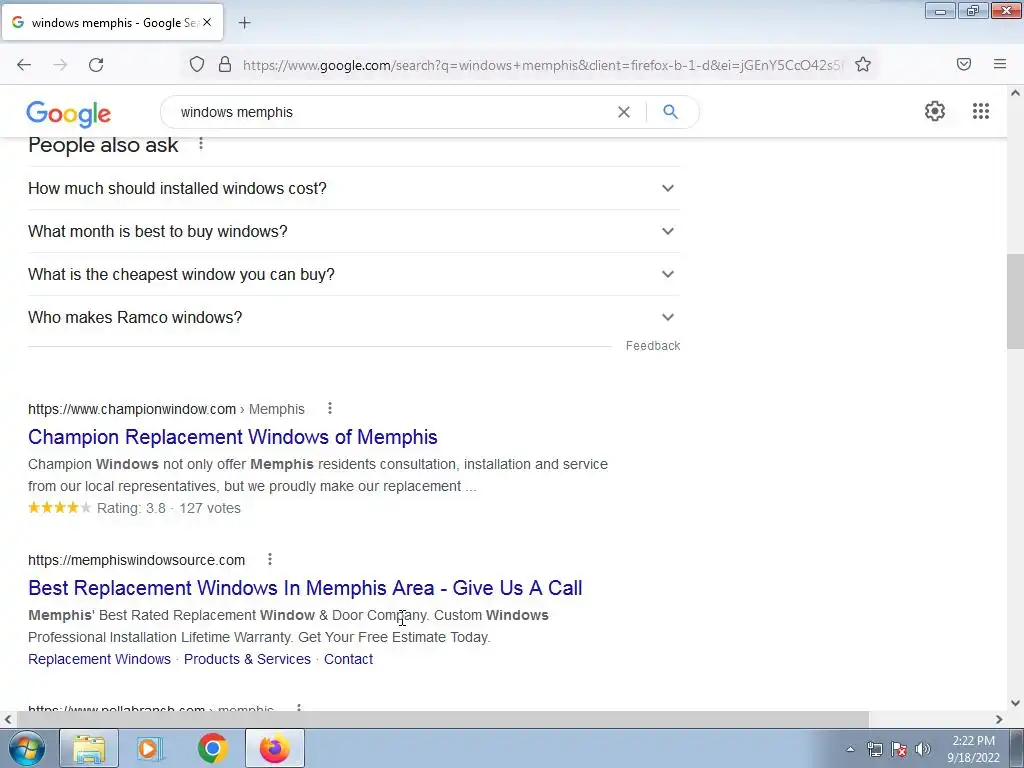Image resolution: width=1024 pixels, height=768 pixels.
Task: Open the tracking protection shield icon
Action: pos(197,64)
